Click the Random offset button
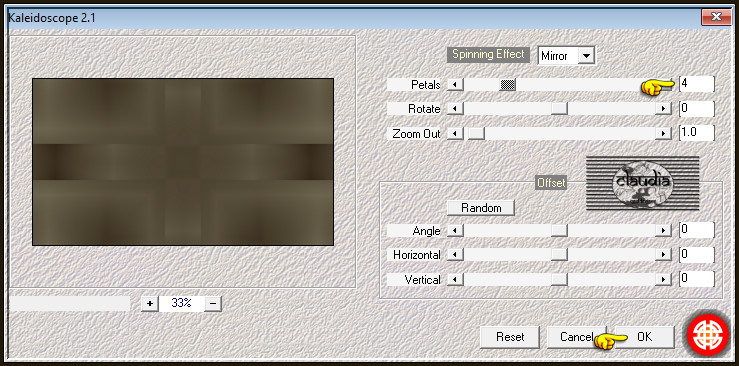Image resolution: width=739 pixels, height=366 pixels. click(481, 208)
